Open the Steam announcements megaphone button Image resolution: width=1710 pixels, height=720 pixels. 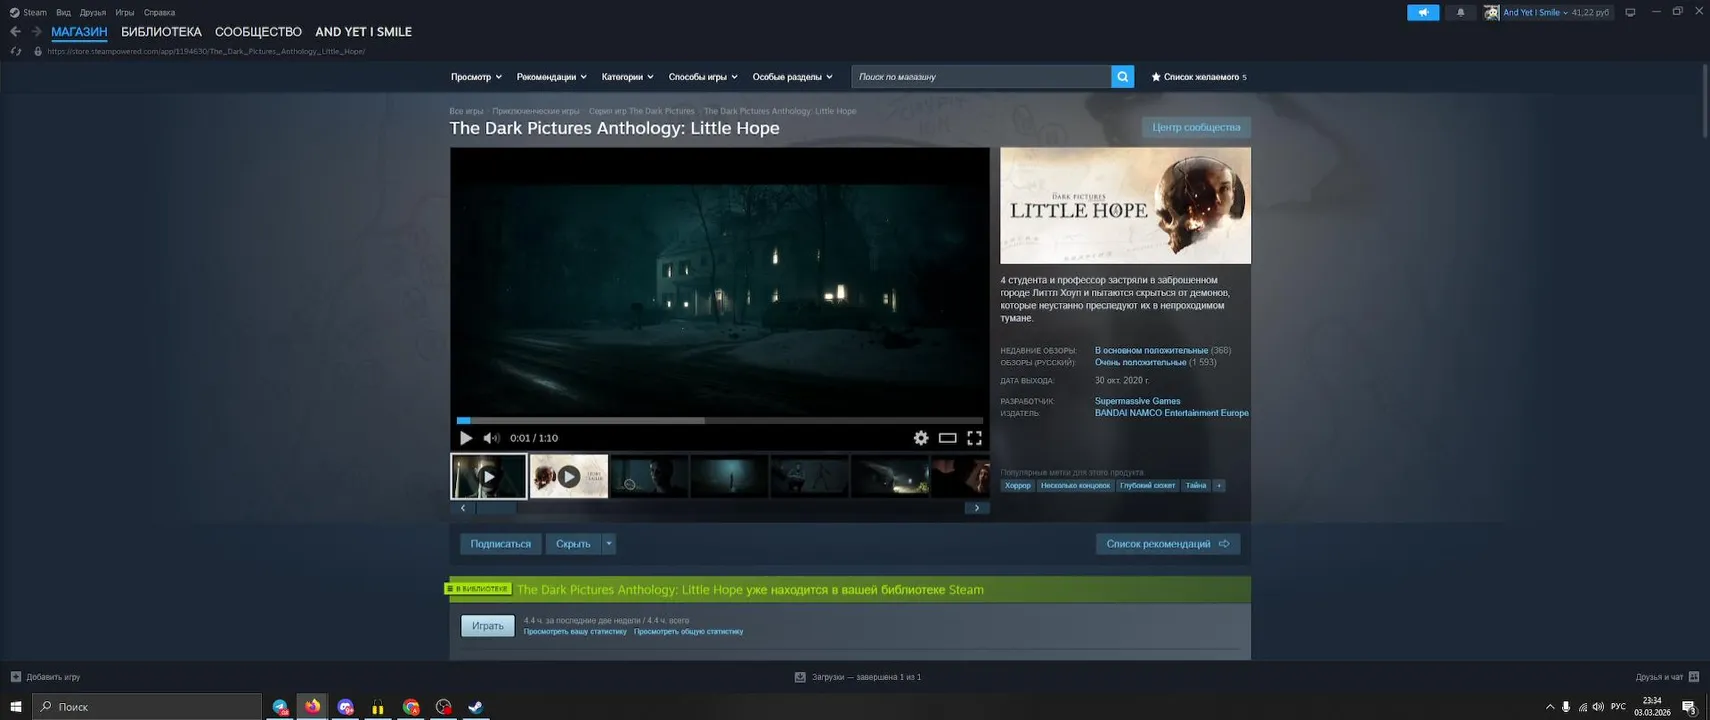[x=1423, y=12]
